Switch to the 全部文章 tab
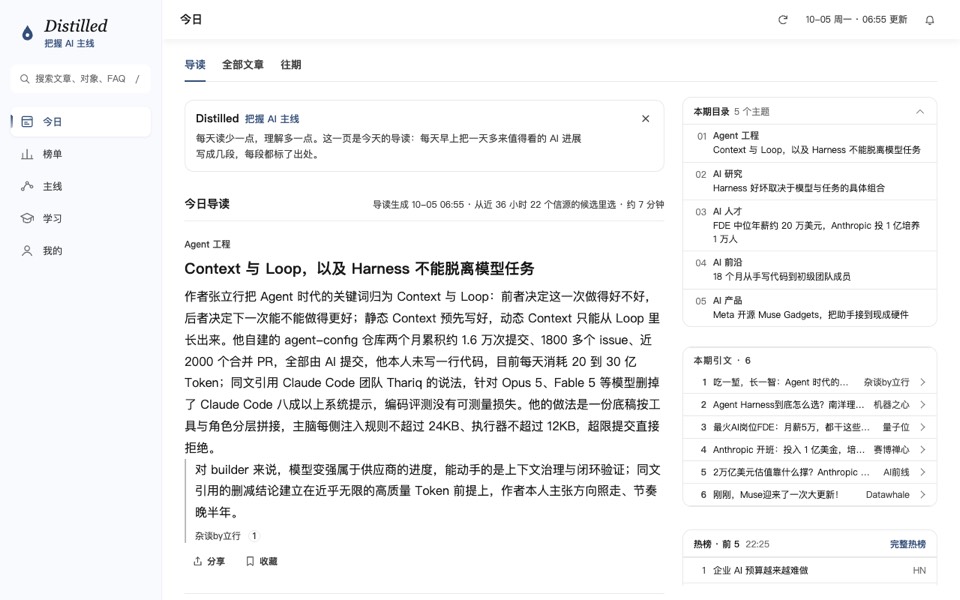Image resolution: width=960 pixels, height=600 pixels. click(242, 65)
